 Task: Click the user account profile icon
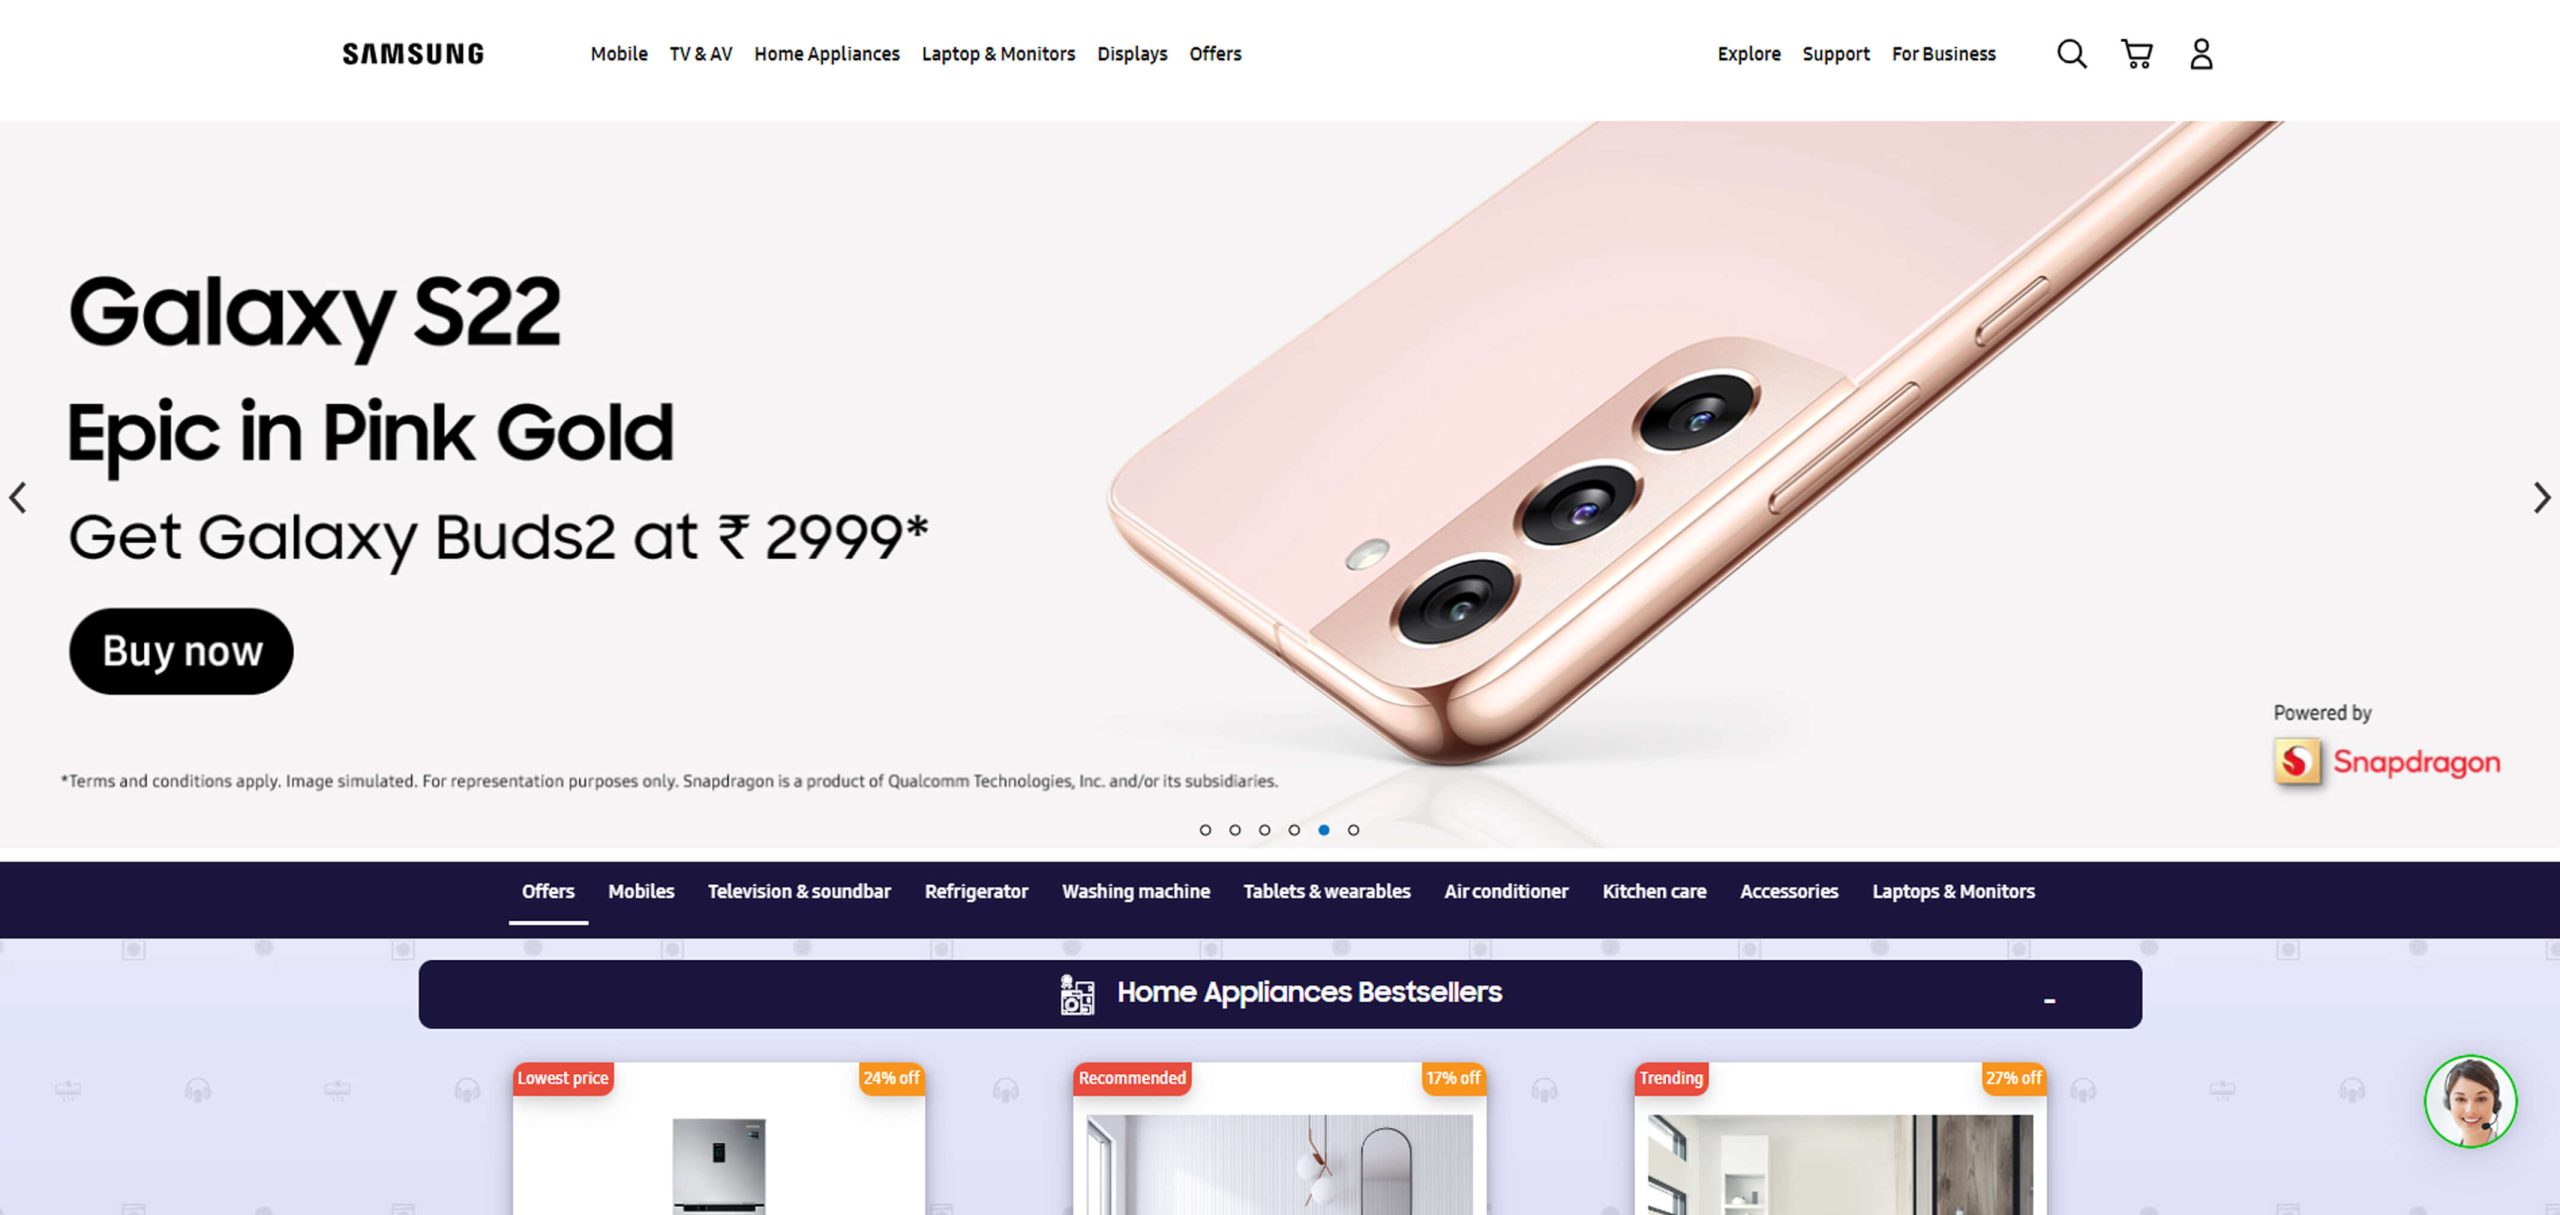2201,53
